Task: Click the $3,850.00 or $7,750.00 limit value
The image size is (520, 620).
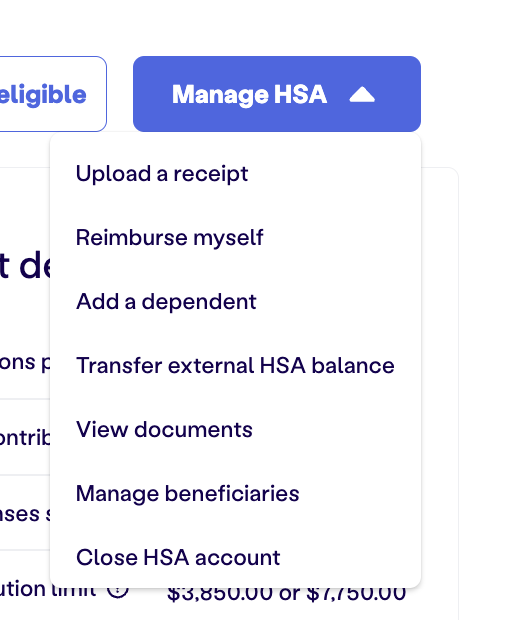Action: click(286, 594)
